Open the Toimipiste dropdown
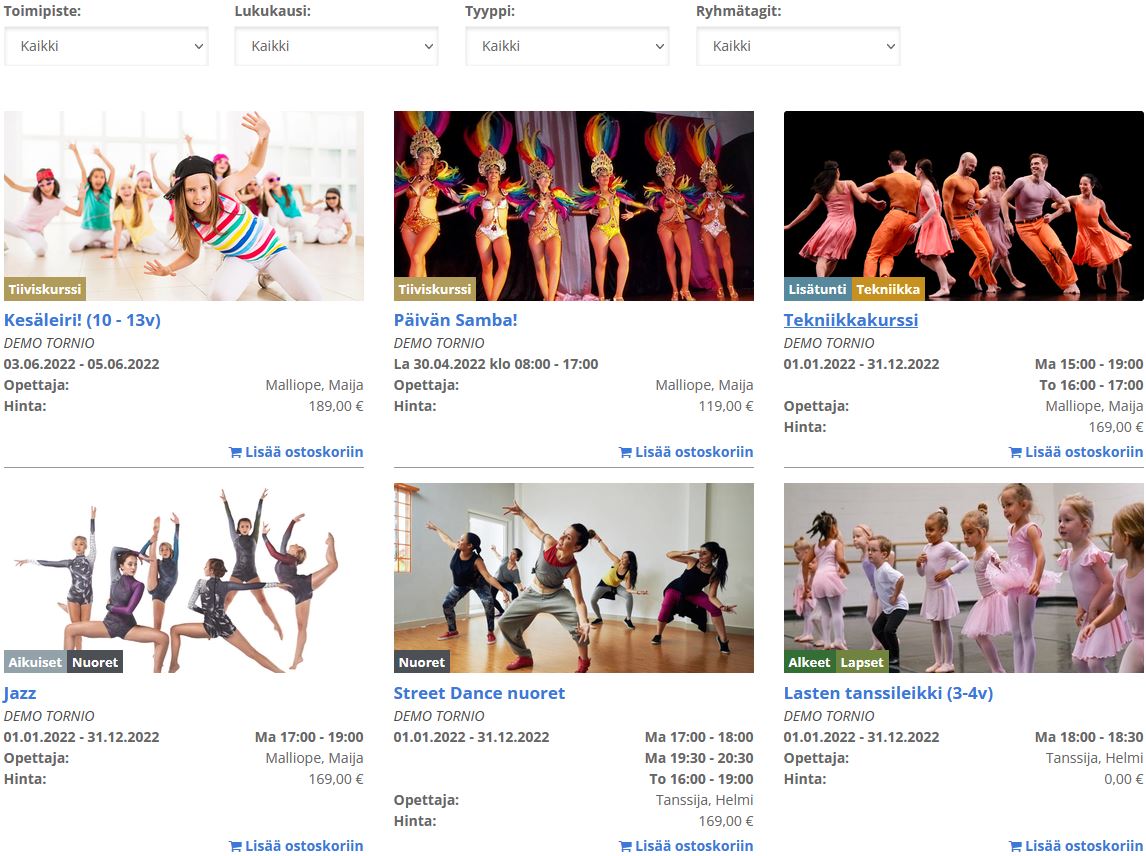 [106, 46]
